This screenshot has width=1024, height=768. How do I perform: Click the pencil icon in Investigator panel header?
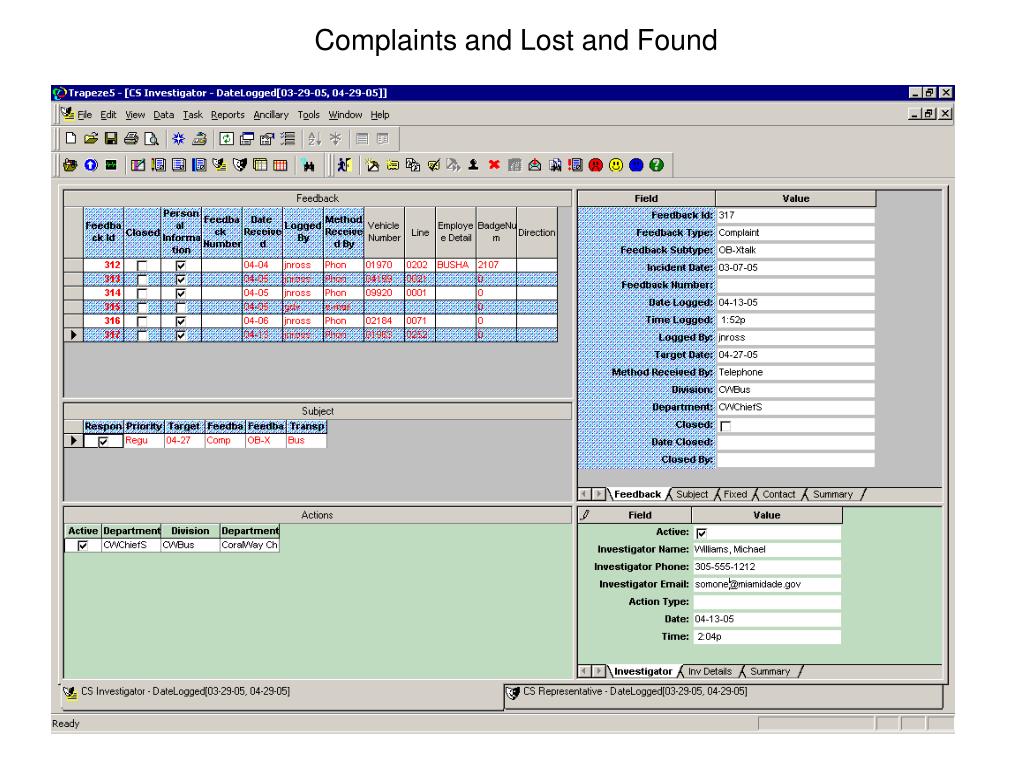point(586,515)
